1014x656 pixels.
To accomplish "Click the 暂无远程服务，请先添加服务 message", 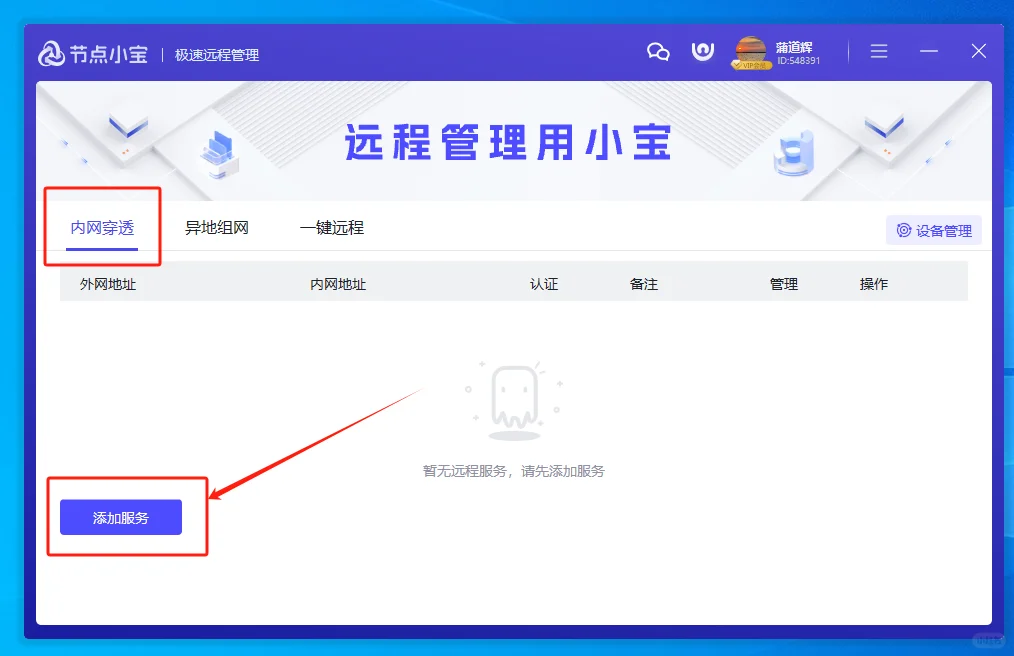I will pos(513,471).
